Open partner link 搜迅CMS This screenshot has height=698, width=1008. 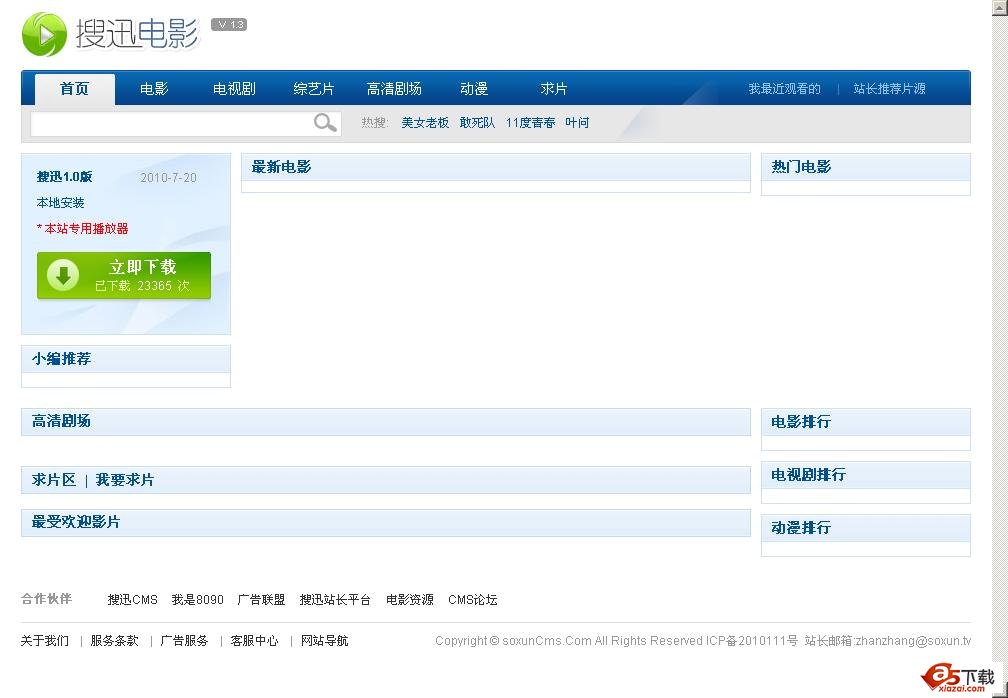tap(133, 600)
